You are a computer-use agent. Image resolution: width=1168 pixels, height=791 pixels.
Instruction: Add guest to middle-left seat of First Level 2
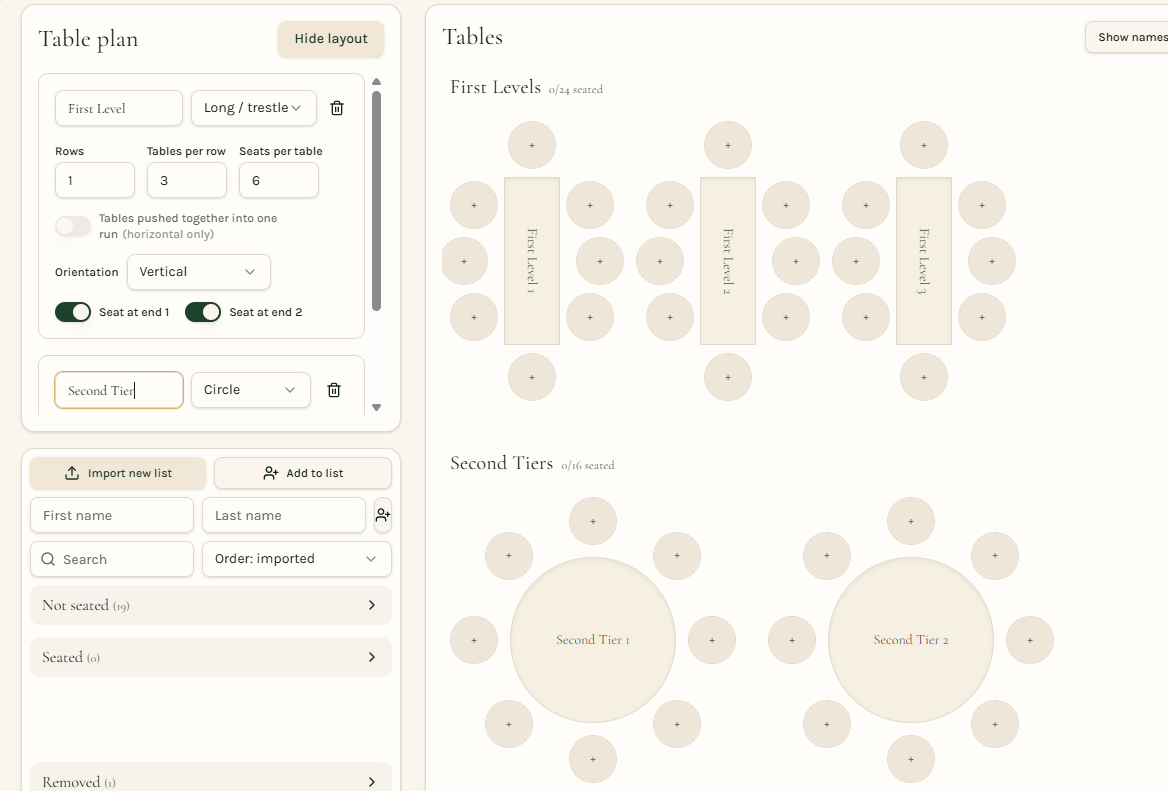[660, 261]
